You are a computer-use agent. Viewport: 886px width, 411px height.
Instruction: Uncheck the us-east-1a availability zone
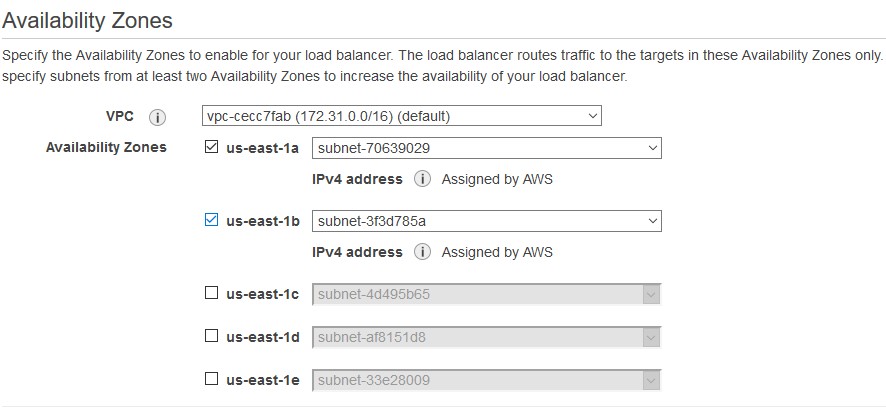(211, 148)
